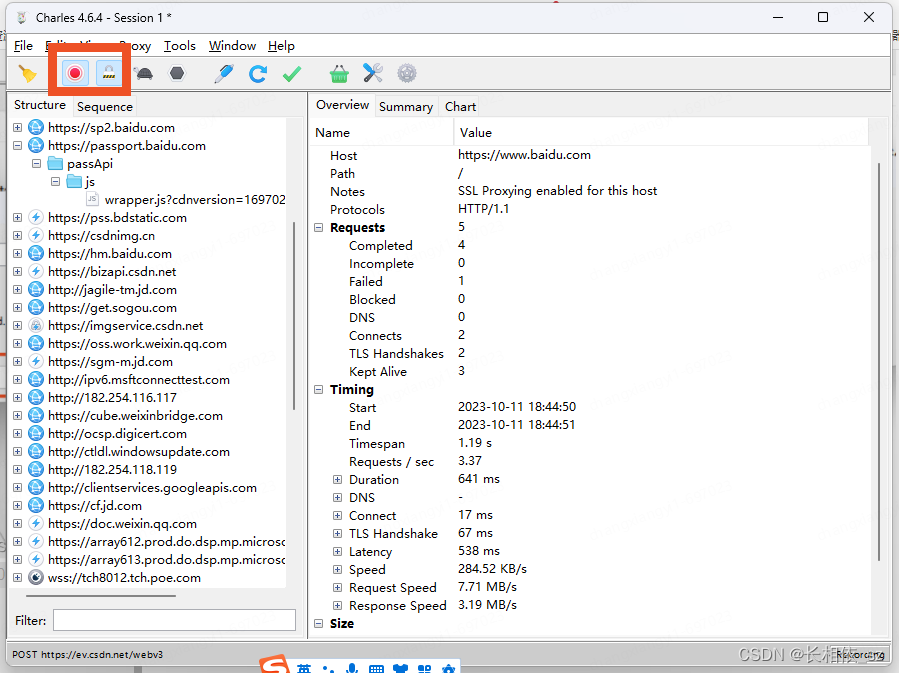Click Sogou microphone icon in IME bar
Image resolution: width=899 pixels, height=673 pixels.
tap(352, 668)
